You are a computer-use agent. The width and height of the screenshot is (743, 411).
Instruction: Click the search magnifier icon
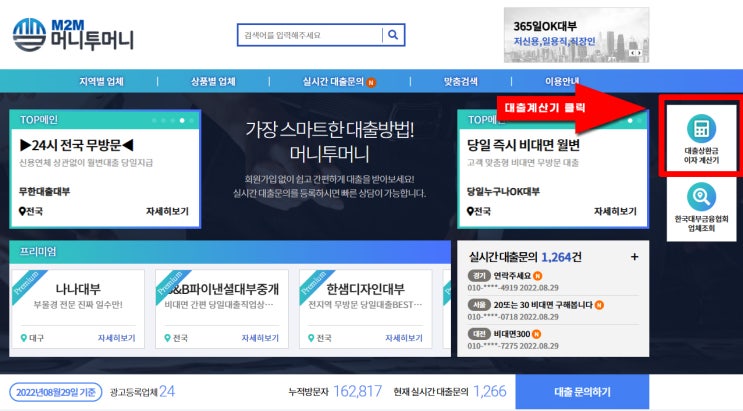point(393,35)
